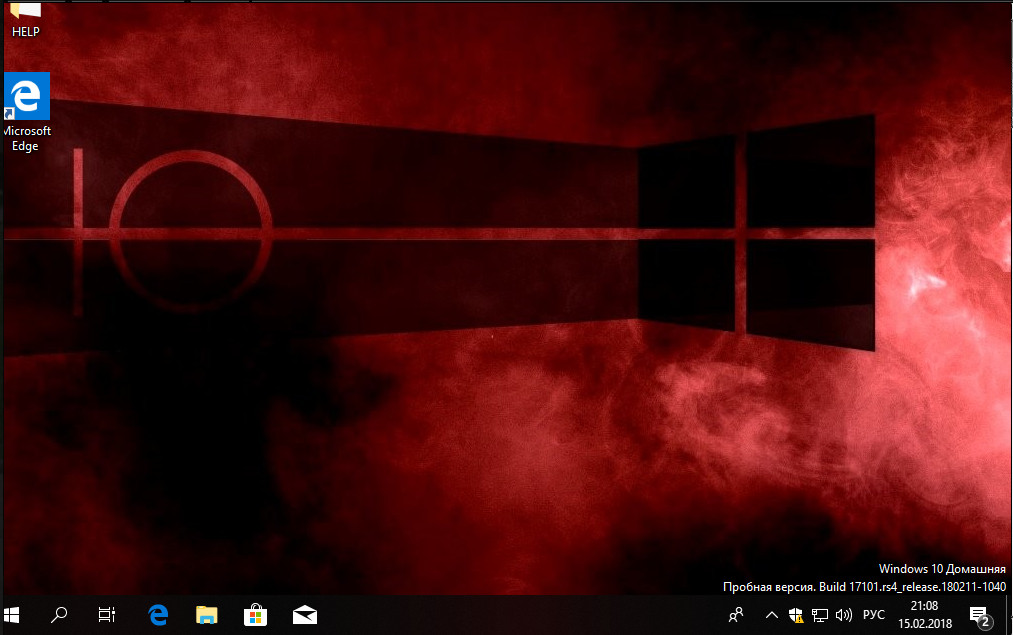The height and width of the screenshot is (635, 1013).
Task: Select Microsoft Edge desktop shortcut
Action: [26, 112]
